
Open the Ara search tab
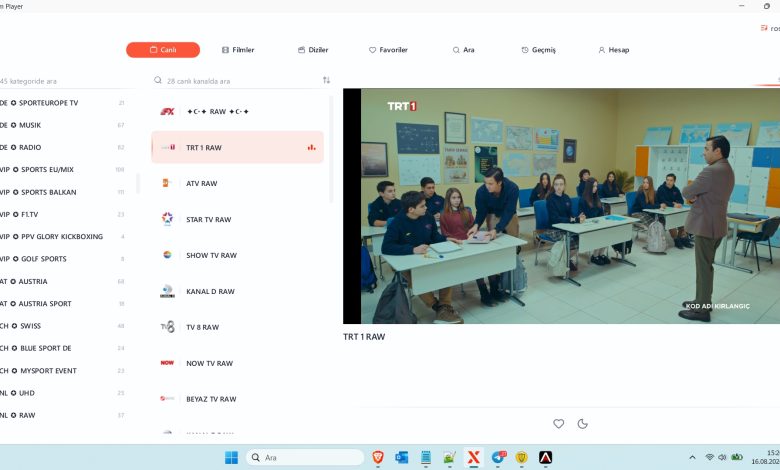coord(463,50)
